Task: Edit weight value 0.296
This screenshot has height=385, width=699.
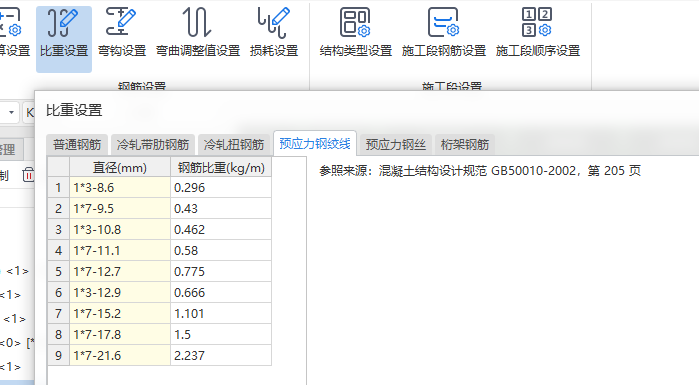Action: [221, 188]
